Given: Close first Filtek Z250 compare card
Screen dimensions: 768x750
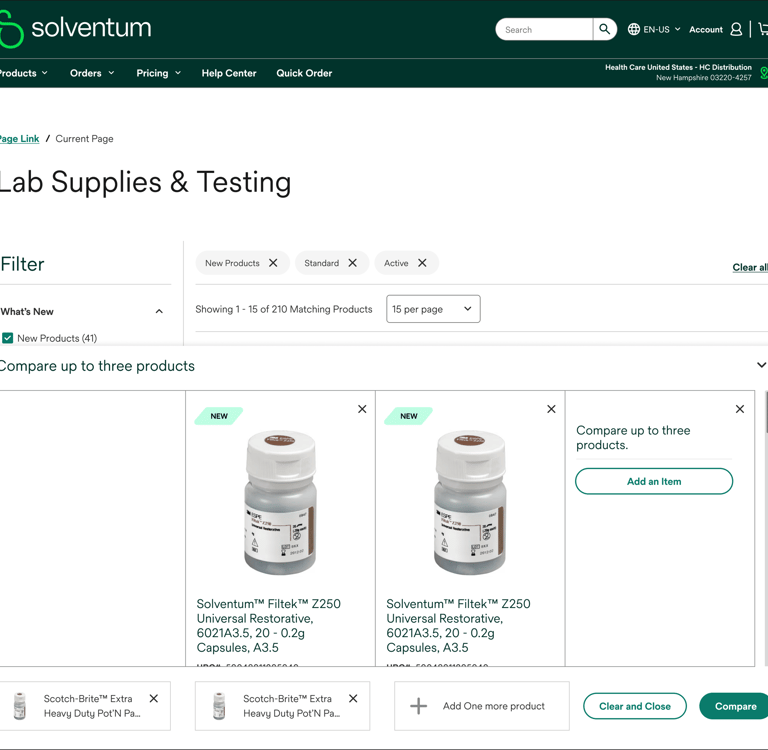Looking at the screenshot, I should [362, 409].
